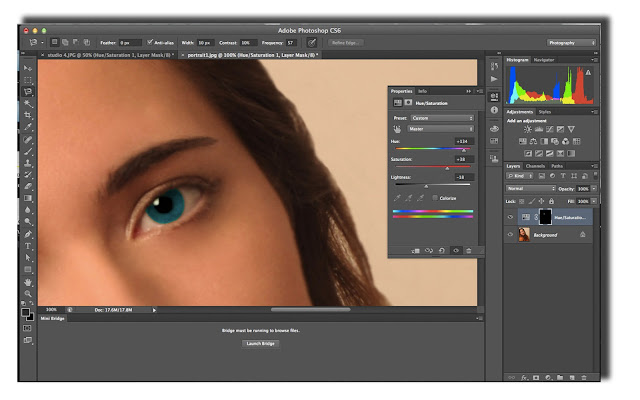Switch to the Navigator tab

coord(544,60)
